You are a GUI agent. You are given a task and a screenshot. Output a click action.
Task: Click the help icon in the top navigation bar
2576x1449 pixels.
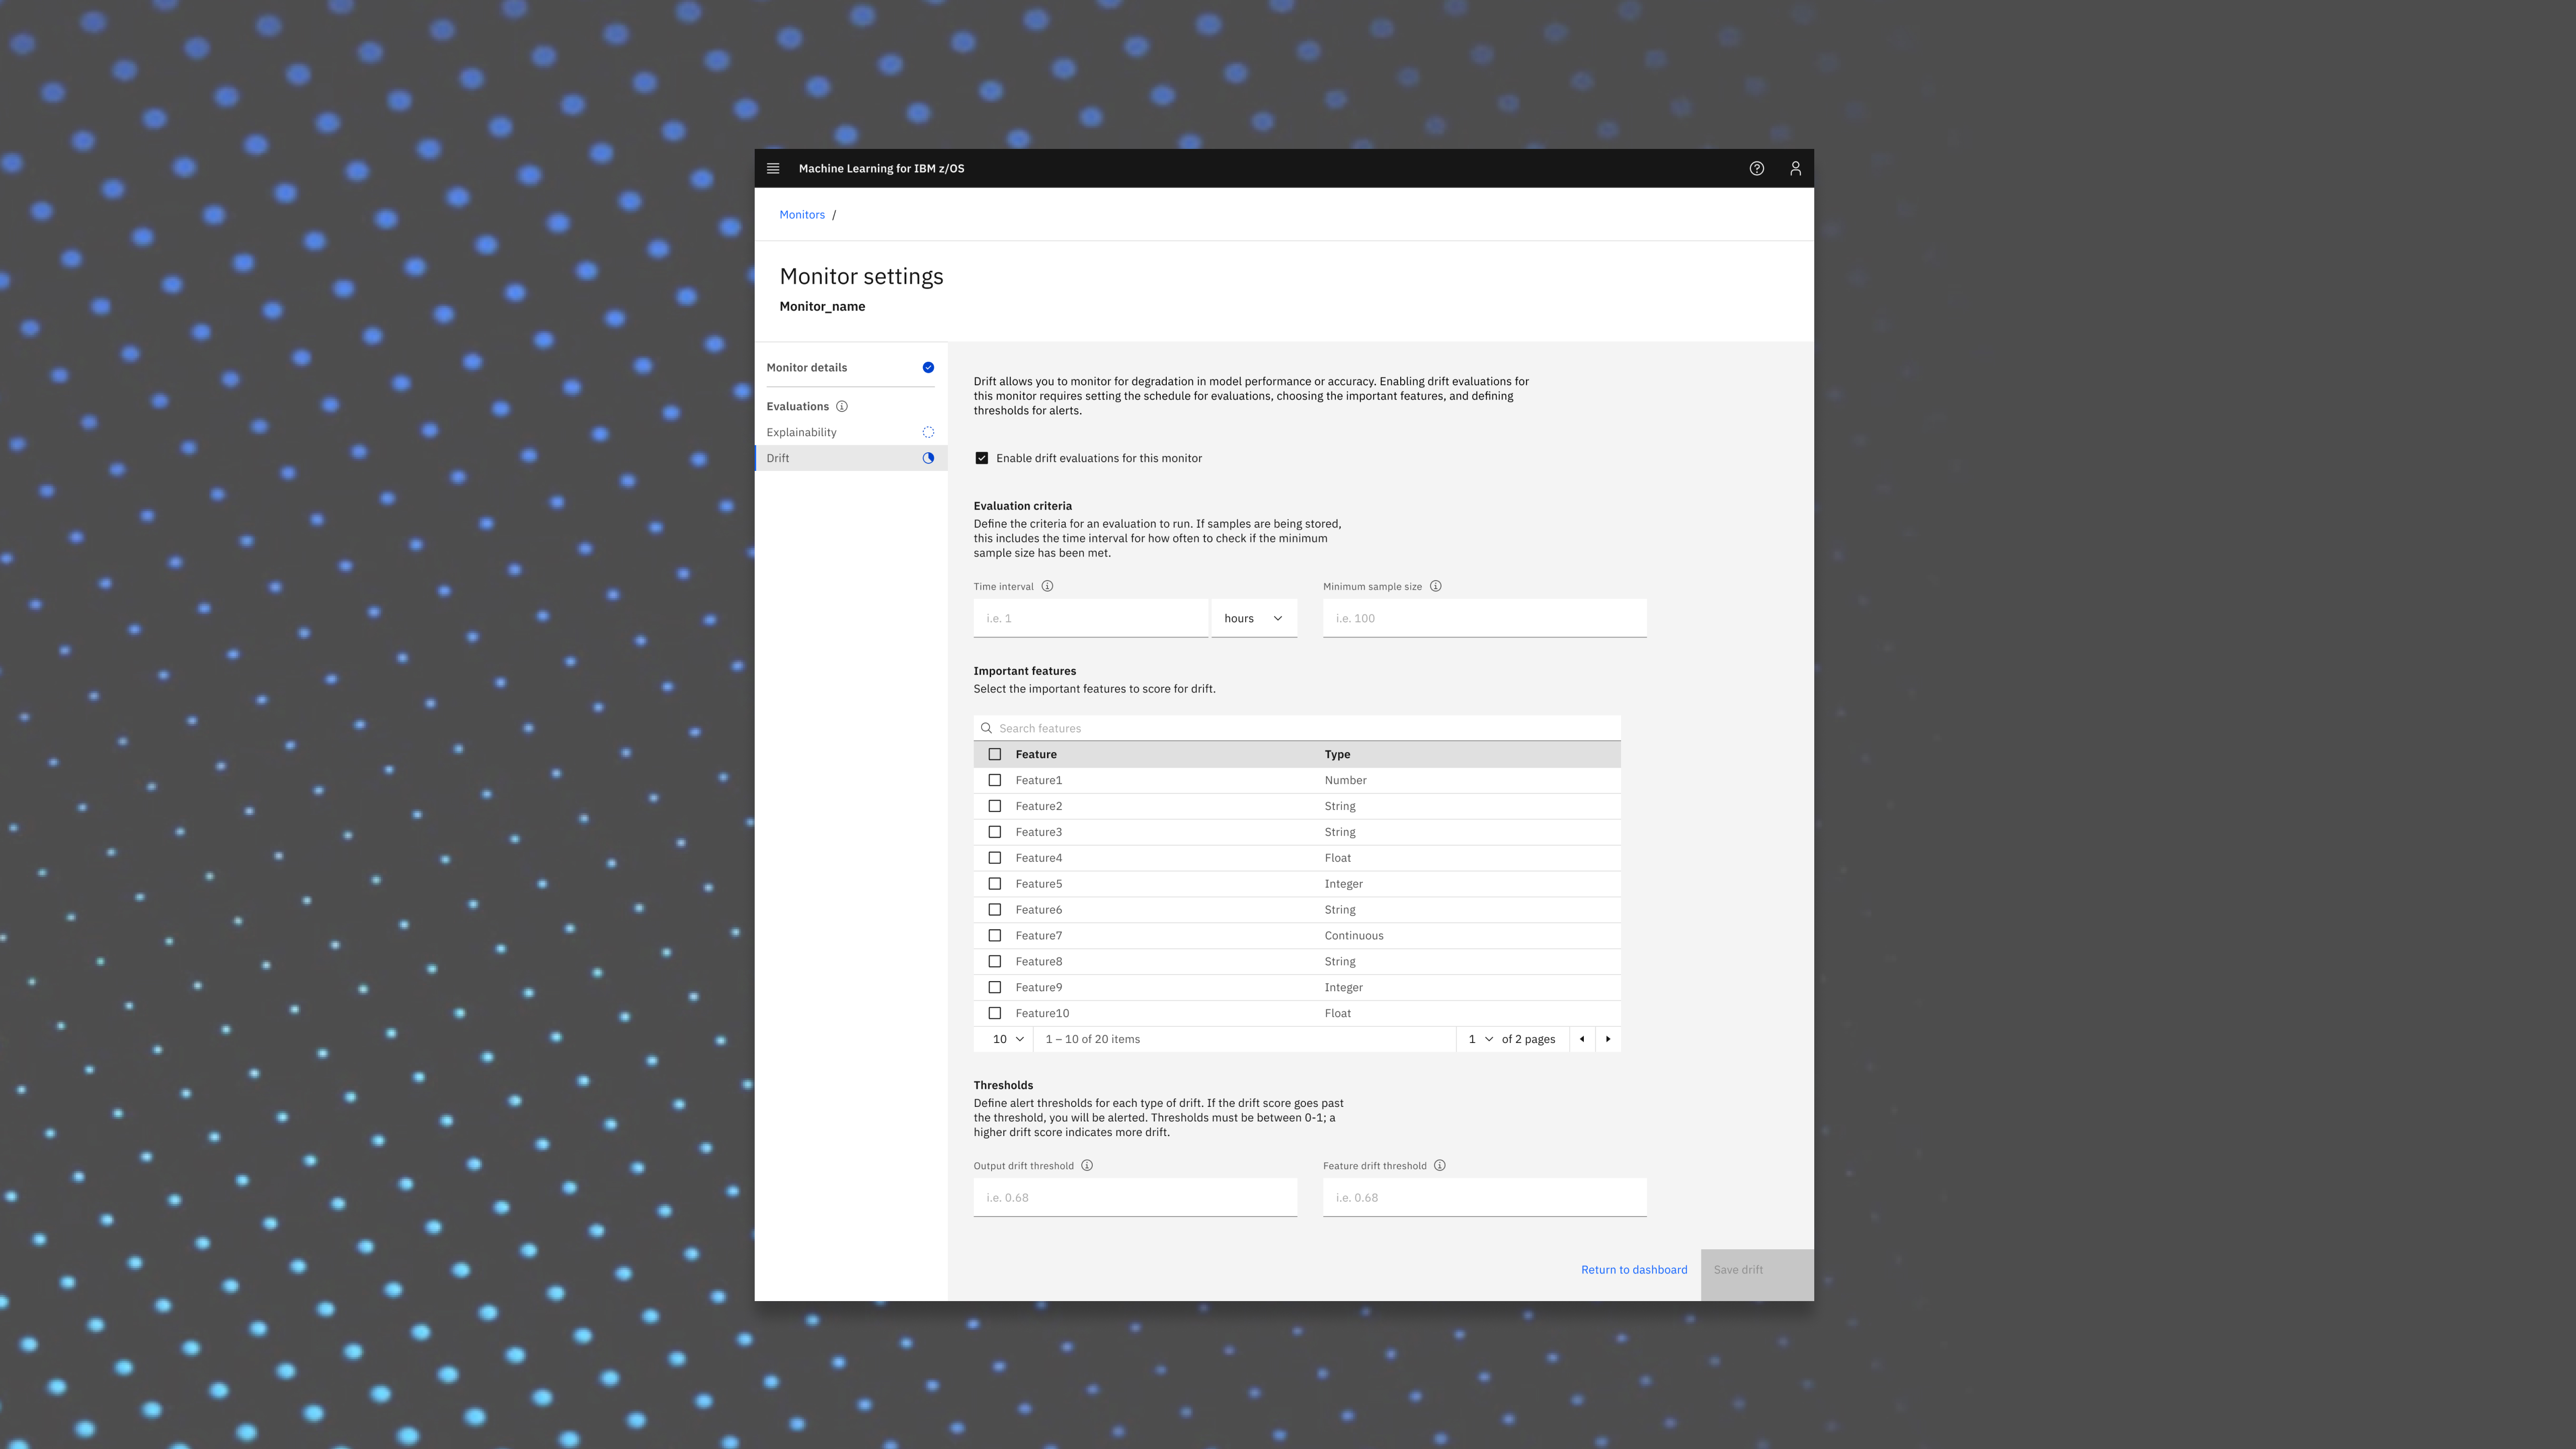[x=1757, y=167]
